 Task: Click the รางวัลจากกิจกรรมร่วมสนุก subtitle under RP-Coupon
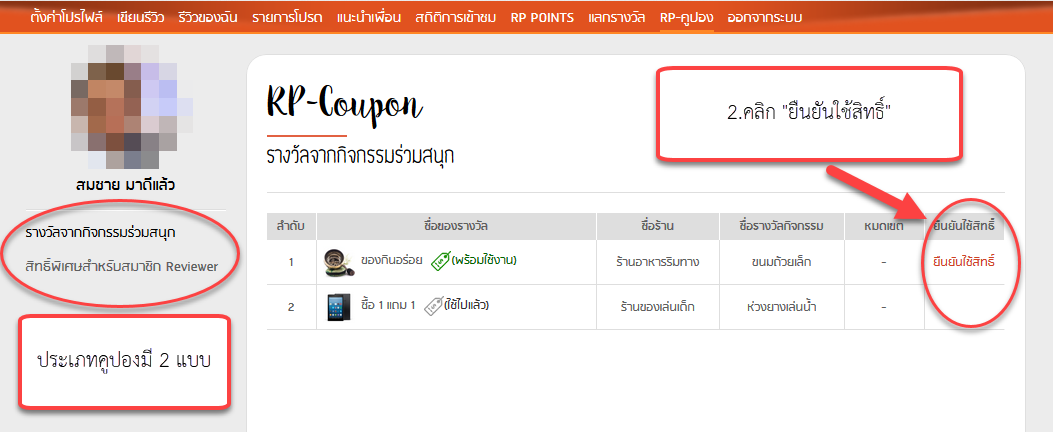[360, 156]
